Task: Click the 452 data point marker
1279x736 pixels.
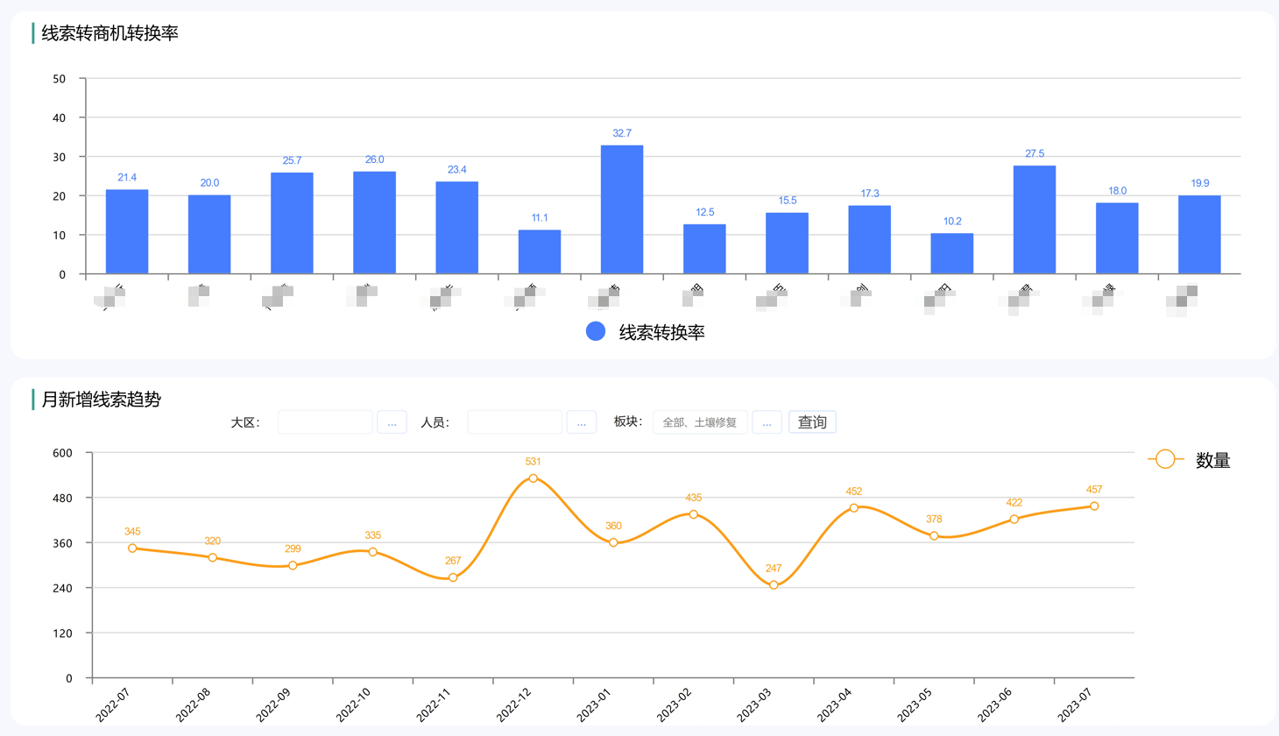Action: pyautogui.click(x=854, y=508)
